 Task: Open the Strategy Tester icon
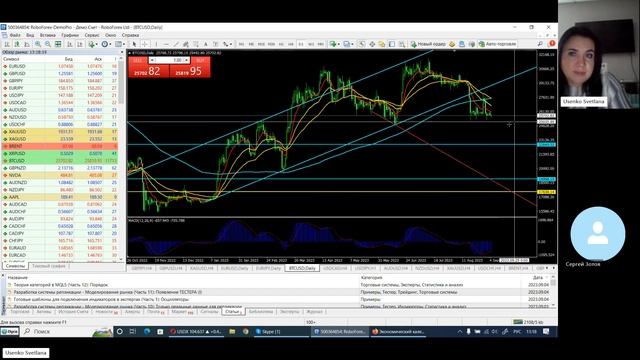click(x=402, y=44)
